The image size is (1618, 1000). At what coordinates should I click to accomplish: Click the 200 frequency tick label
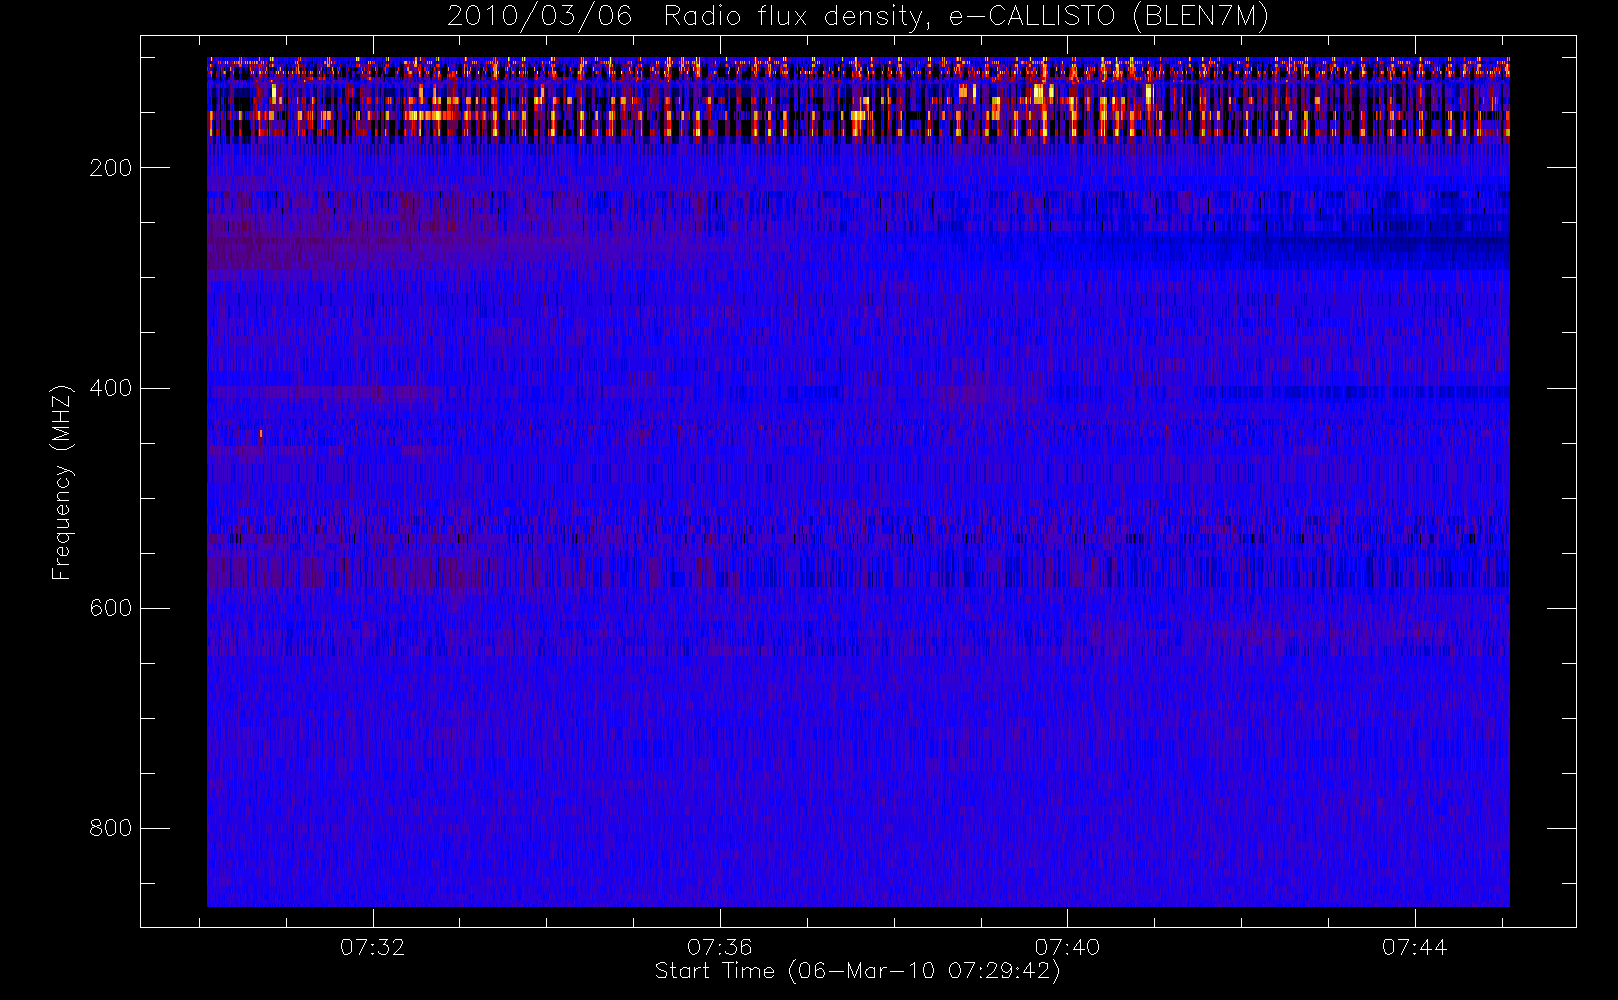point(111,168)
